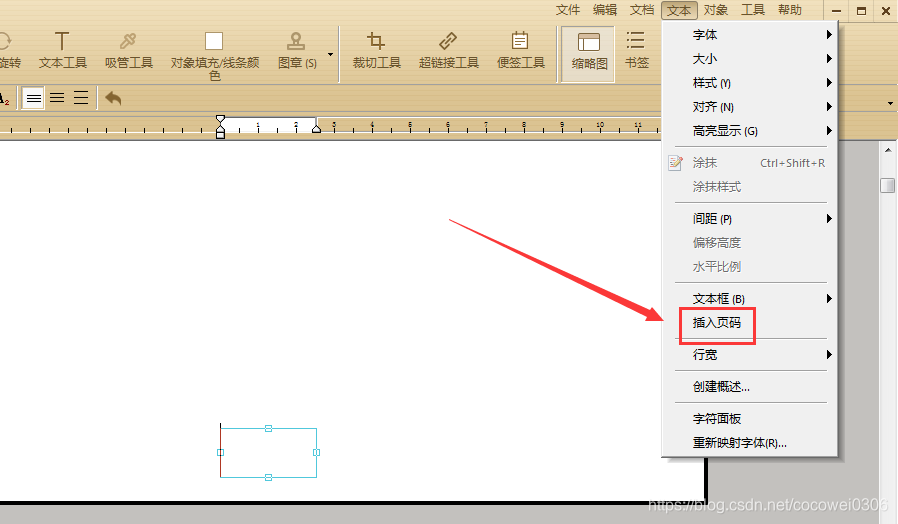Select the 吸管工具 eyedropper tool
This screenshot has height=524, width=898.
[128, 50]
